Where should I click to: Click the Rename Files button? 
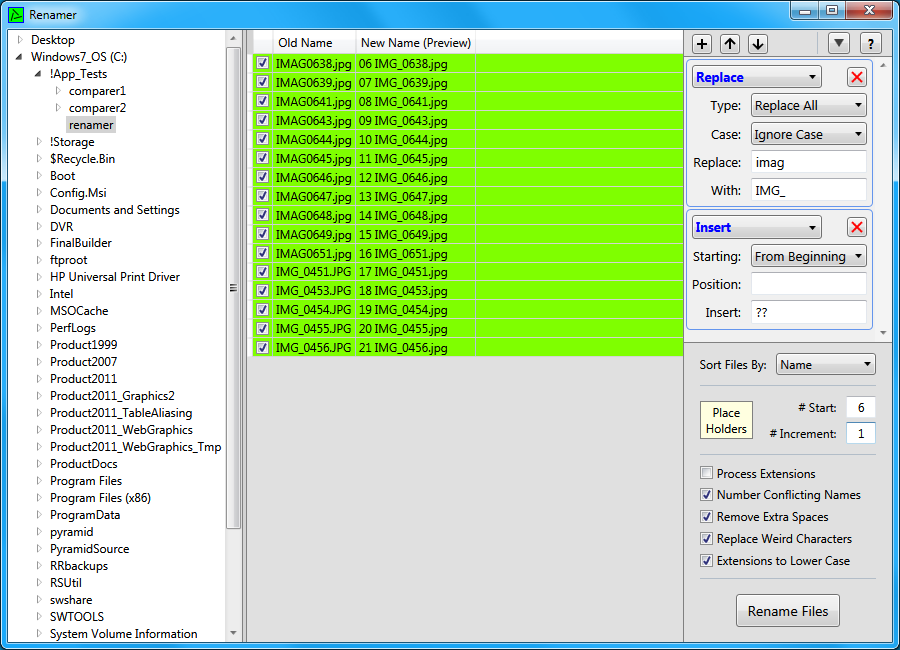789,610
